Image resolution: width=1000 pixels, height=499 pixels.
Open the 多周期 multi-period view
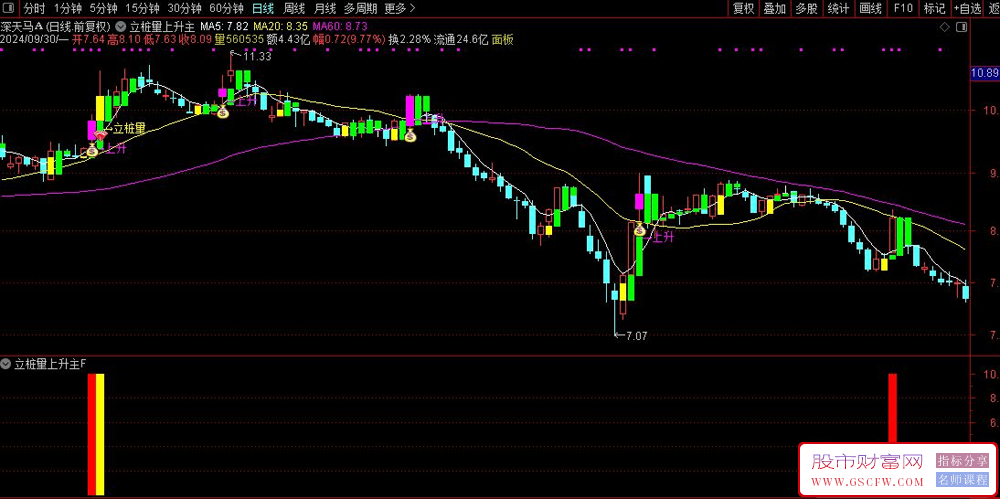pos(360,8)
